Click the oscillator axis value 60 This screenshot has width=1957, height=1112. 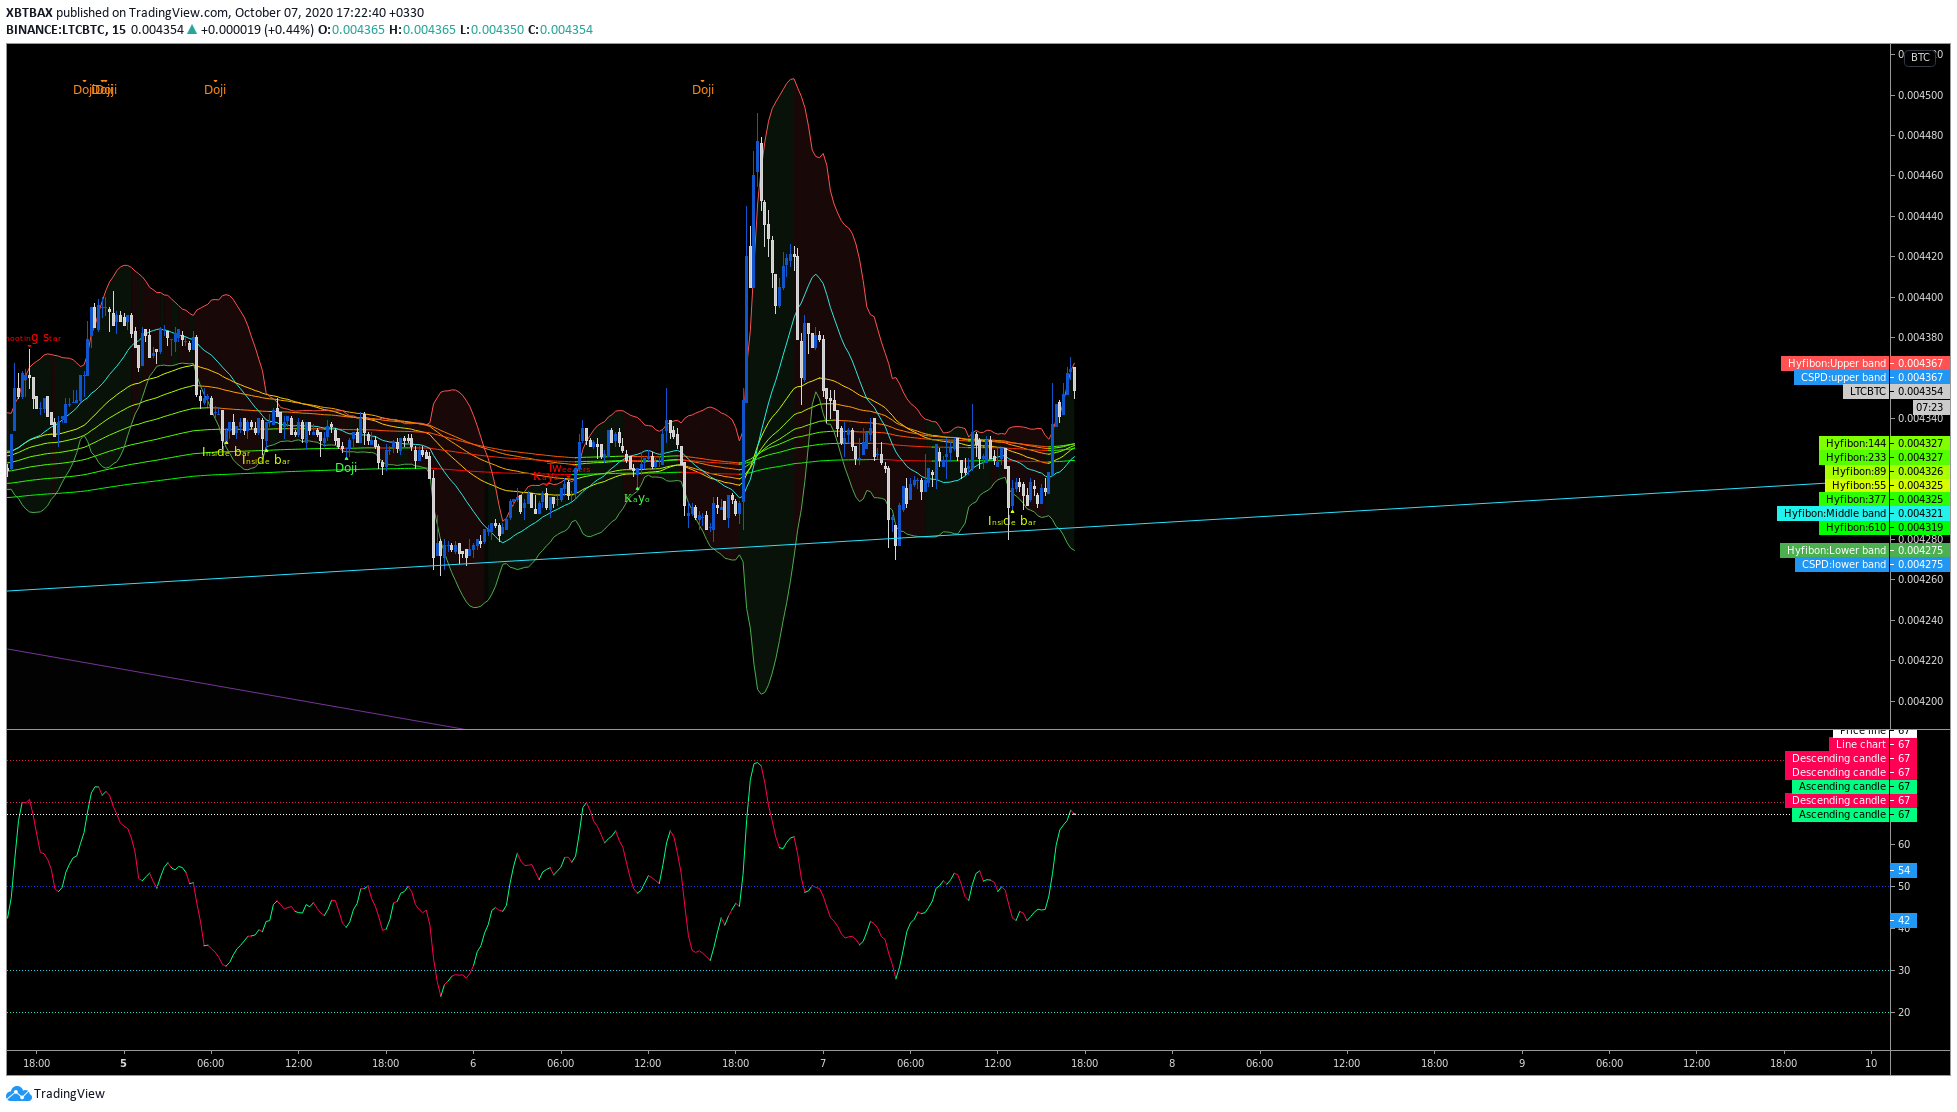1904,844
